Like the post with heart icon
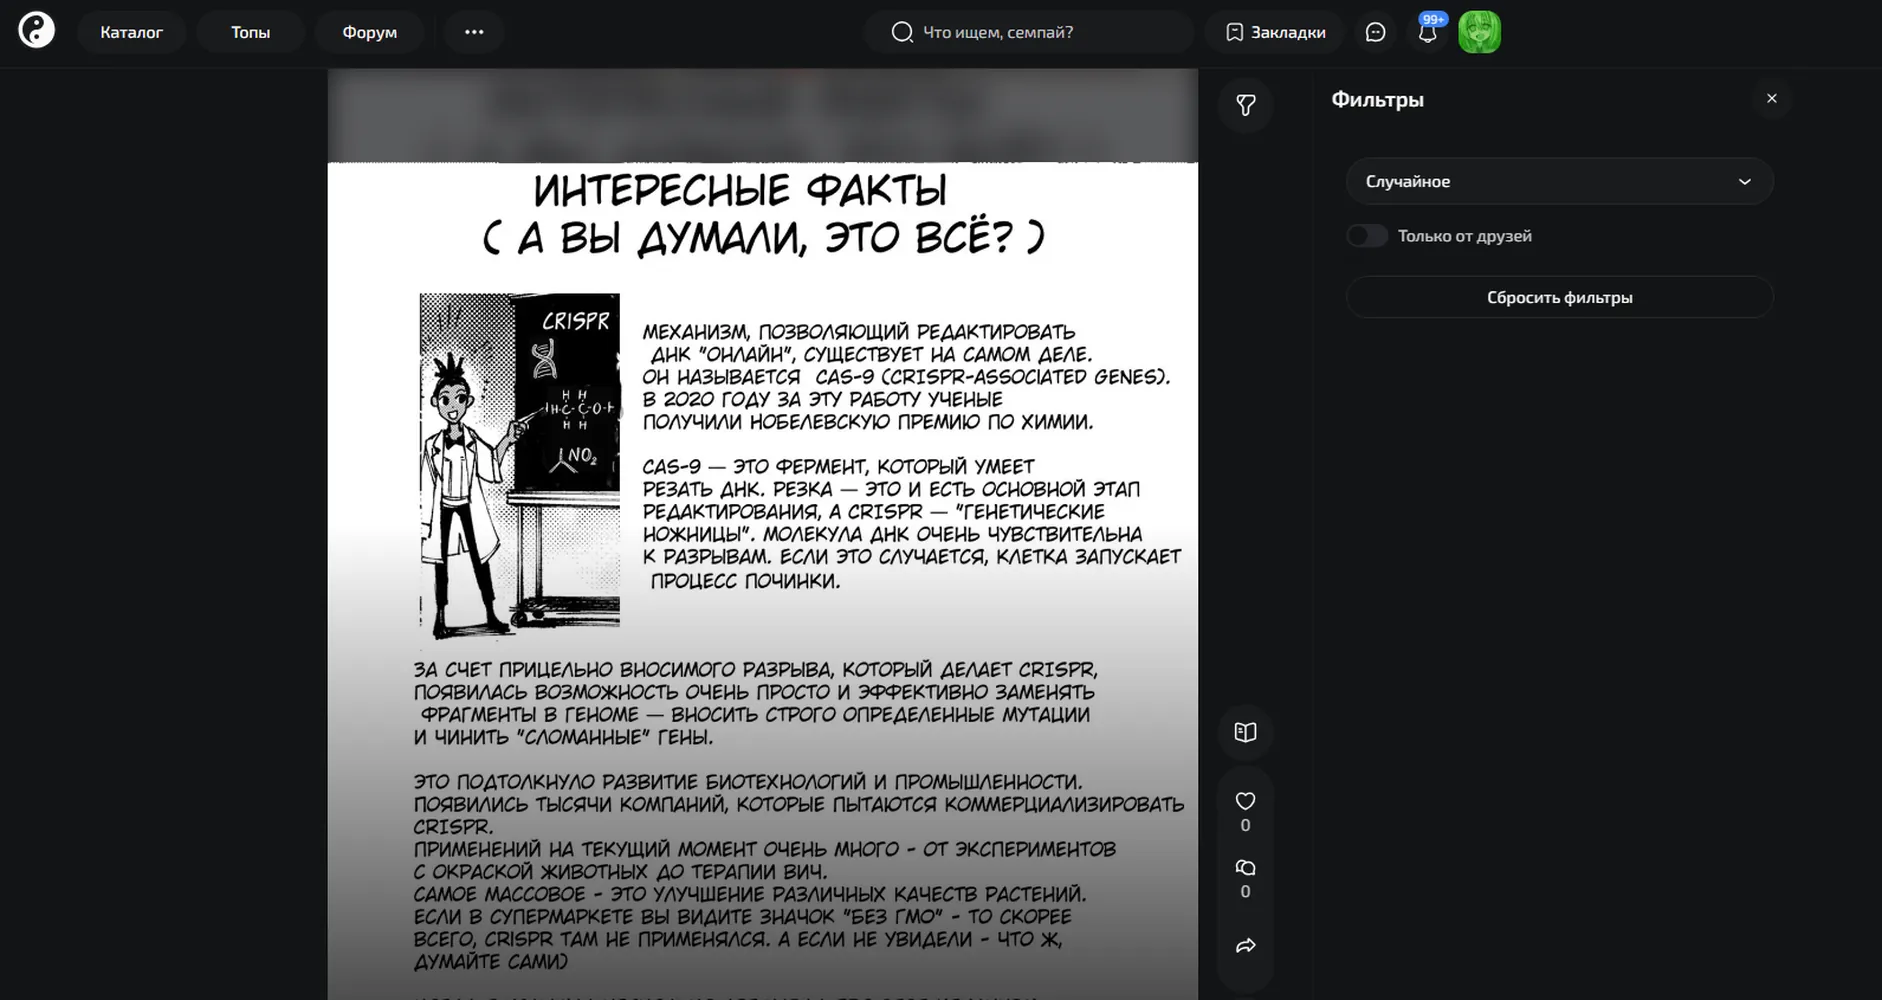1882x1000 pixels. [1245, 801]
